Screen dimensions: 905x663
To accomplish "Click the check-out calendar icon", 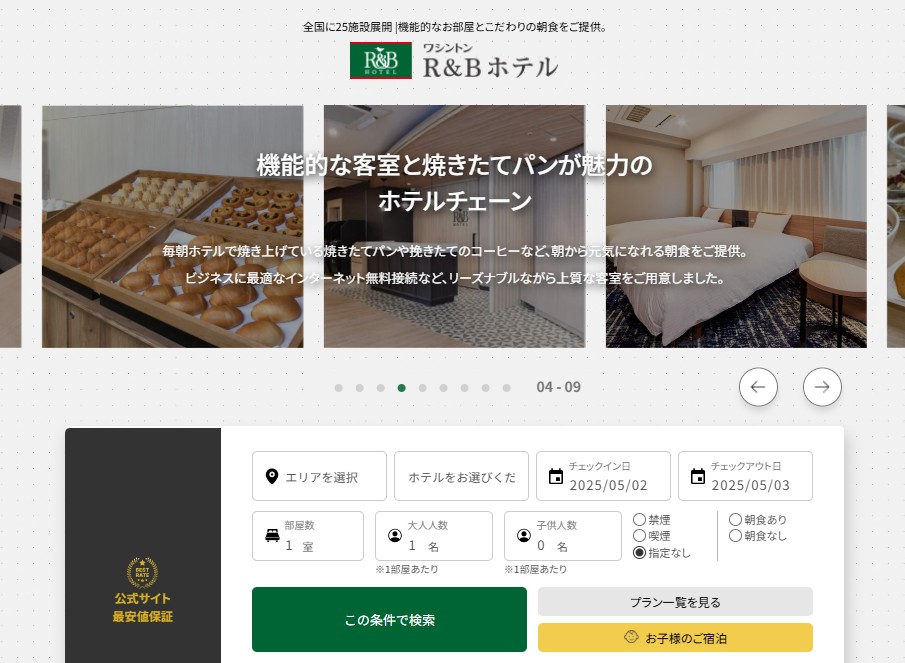I will pyautogui.click(x=698, y=476).
